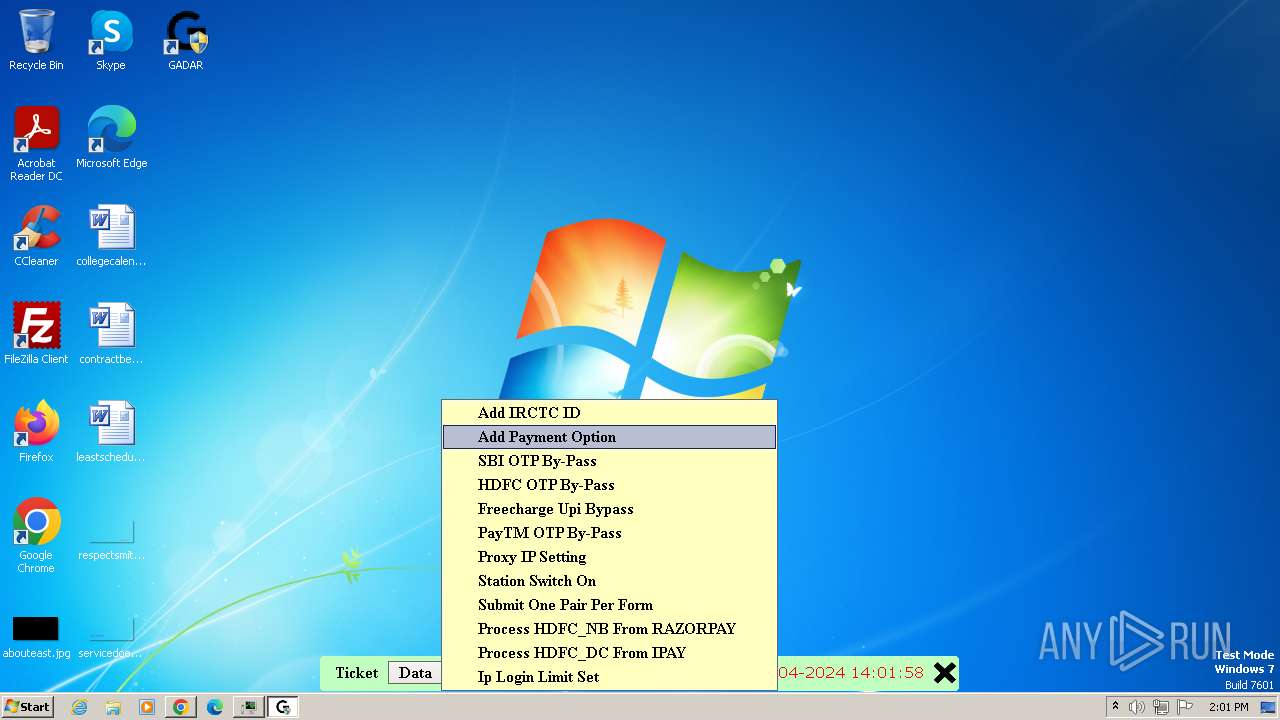Select HDFC OTP By-Pass entry
Viewport: 1280px width, 720px height.
point(609,485)
